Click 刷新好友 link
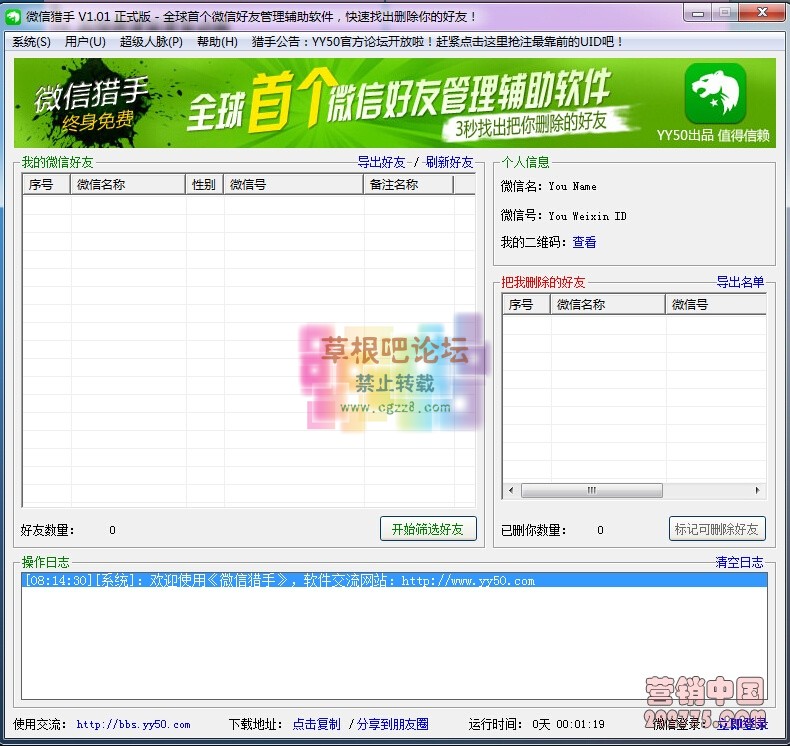 (x=449, y=162)
